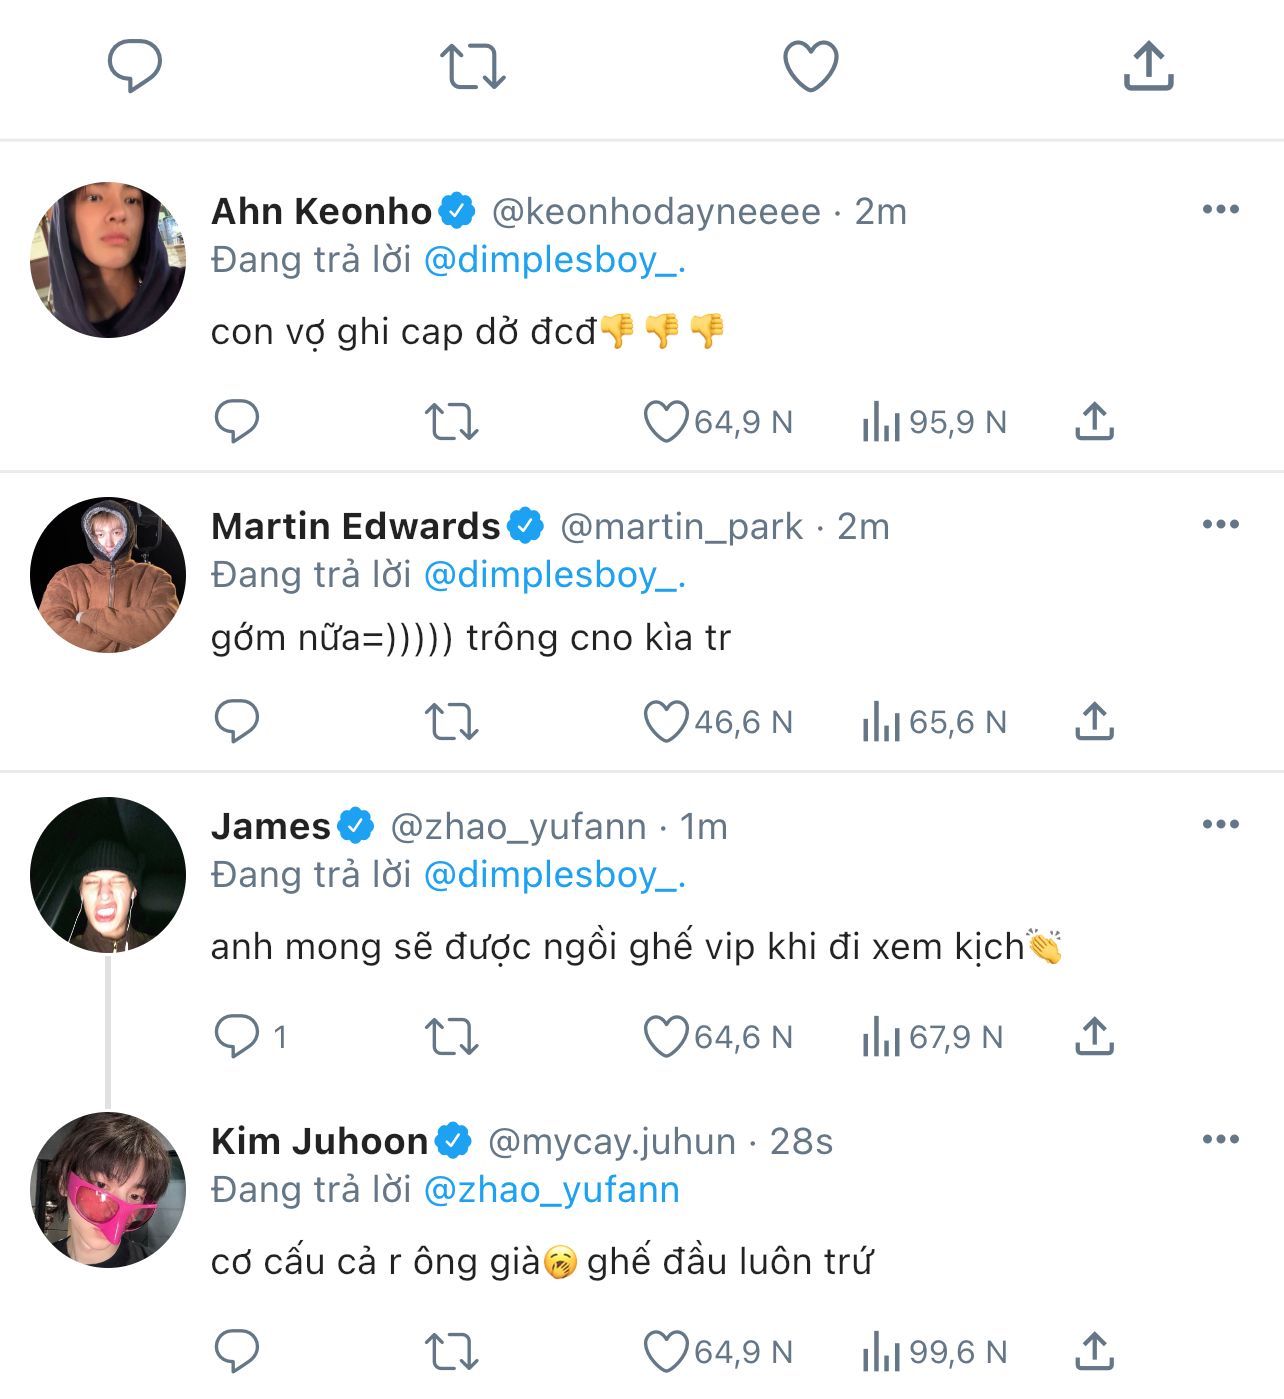Retweet Kim Juhoon's reply

click(x=451, y=1352)
